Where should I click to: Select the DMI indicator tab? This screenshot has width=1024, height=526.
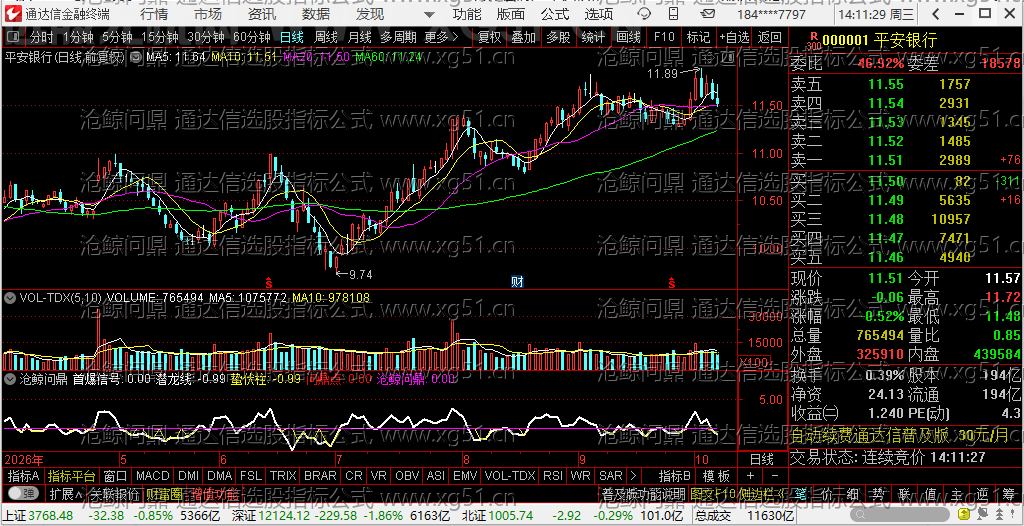189,476
